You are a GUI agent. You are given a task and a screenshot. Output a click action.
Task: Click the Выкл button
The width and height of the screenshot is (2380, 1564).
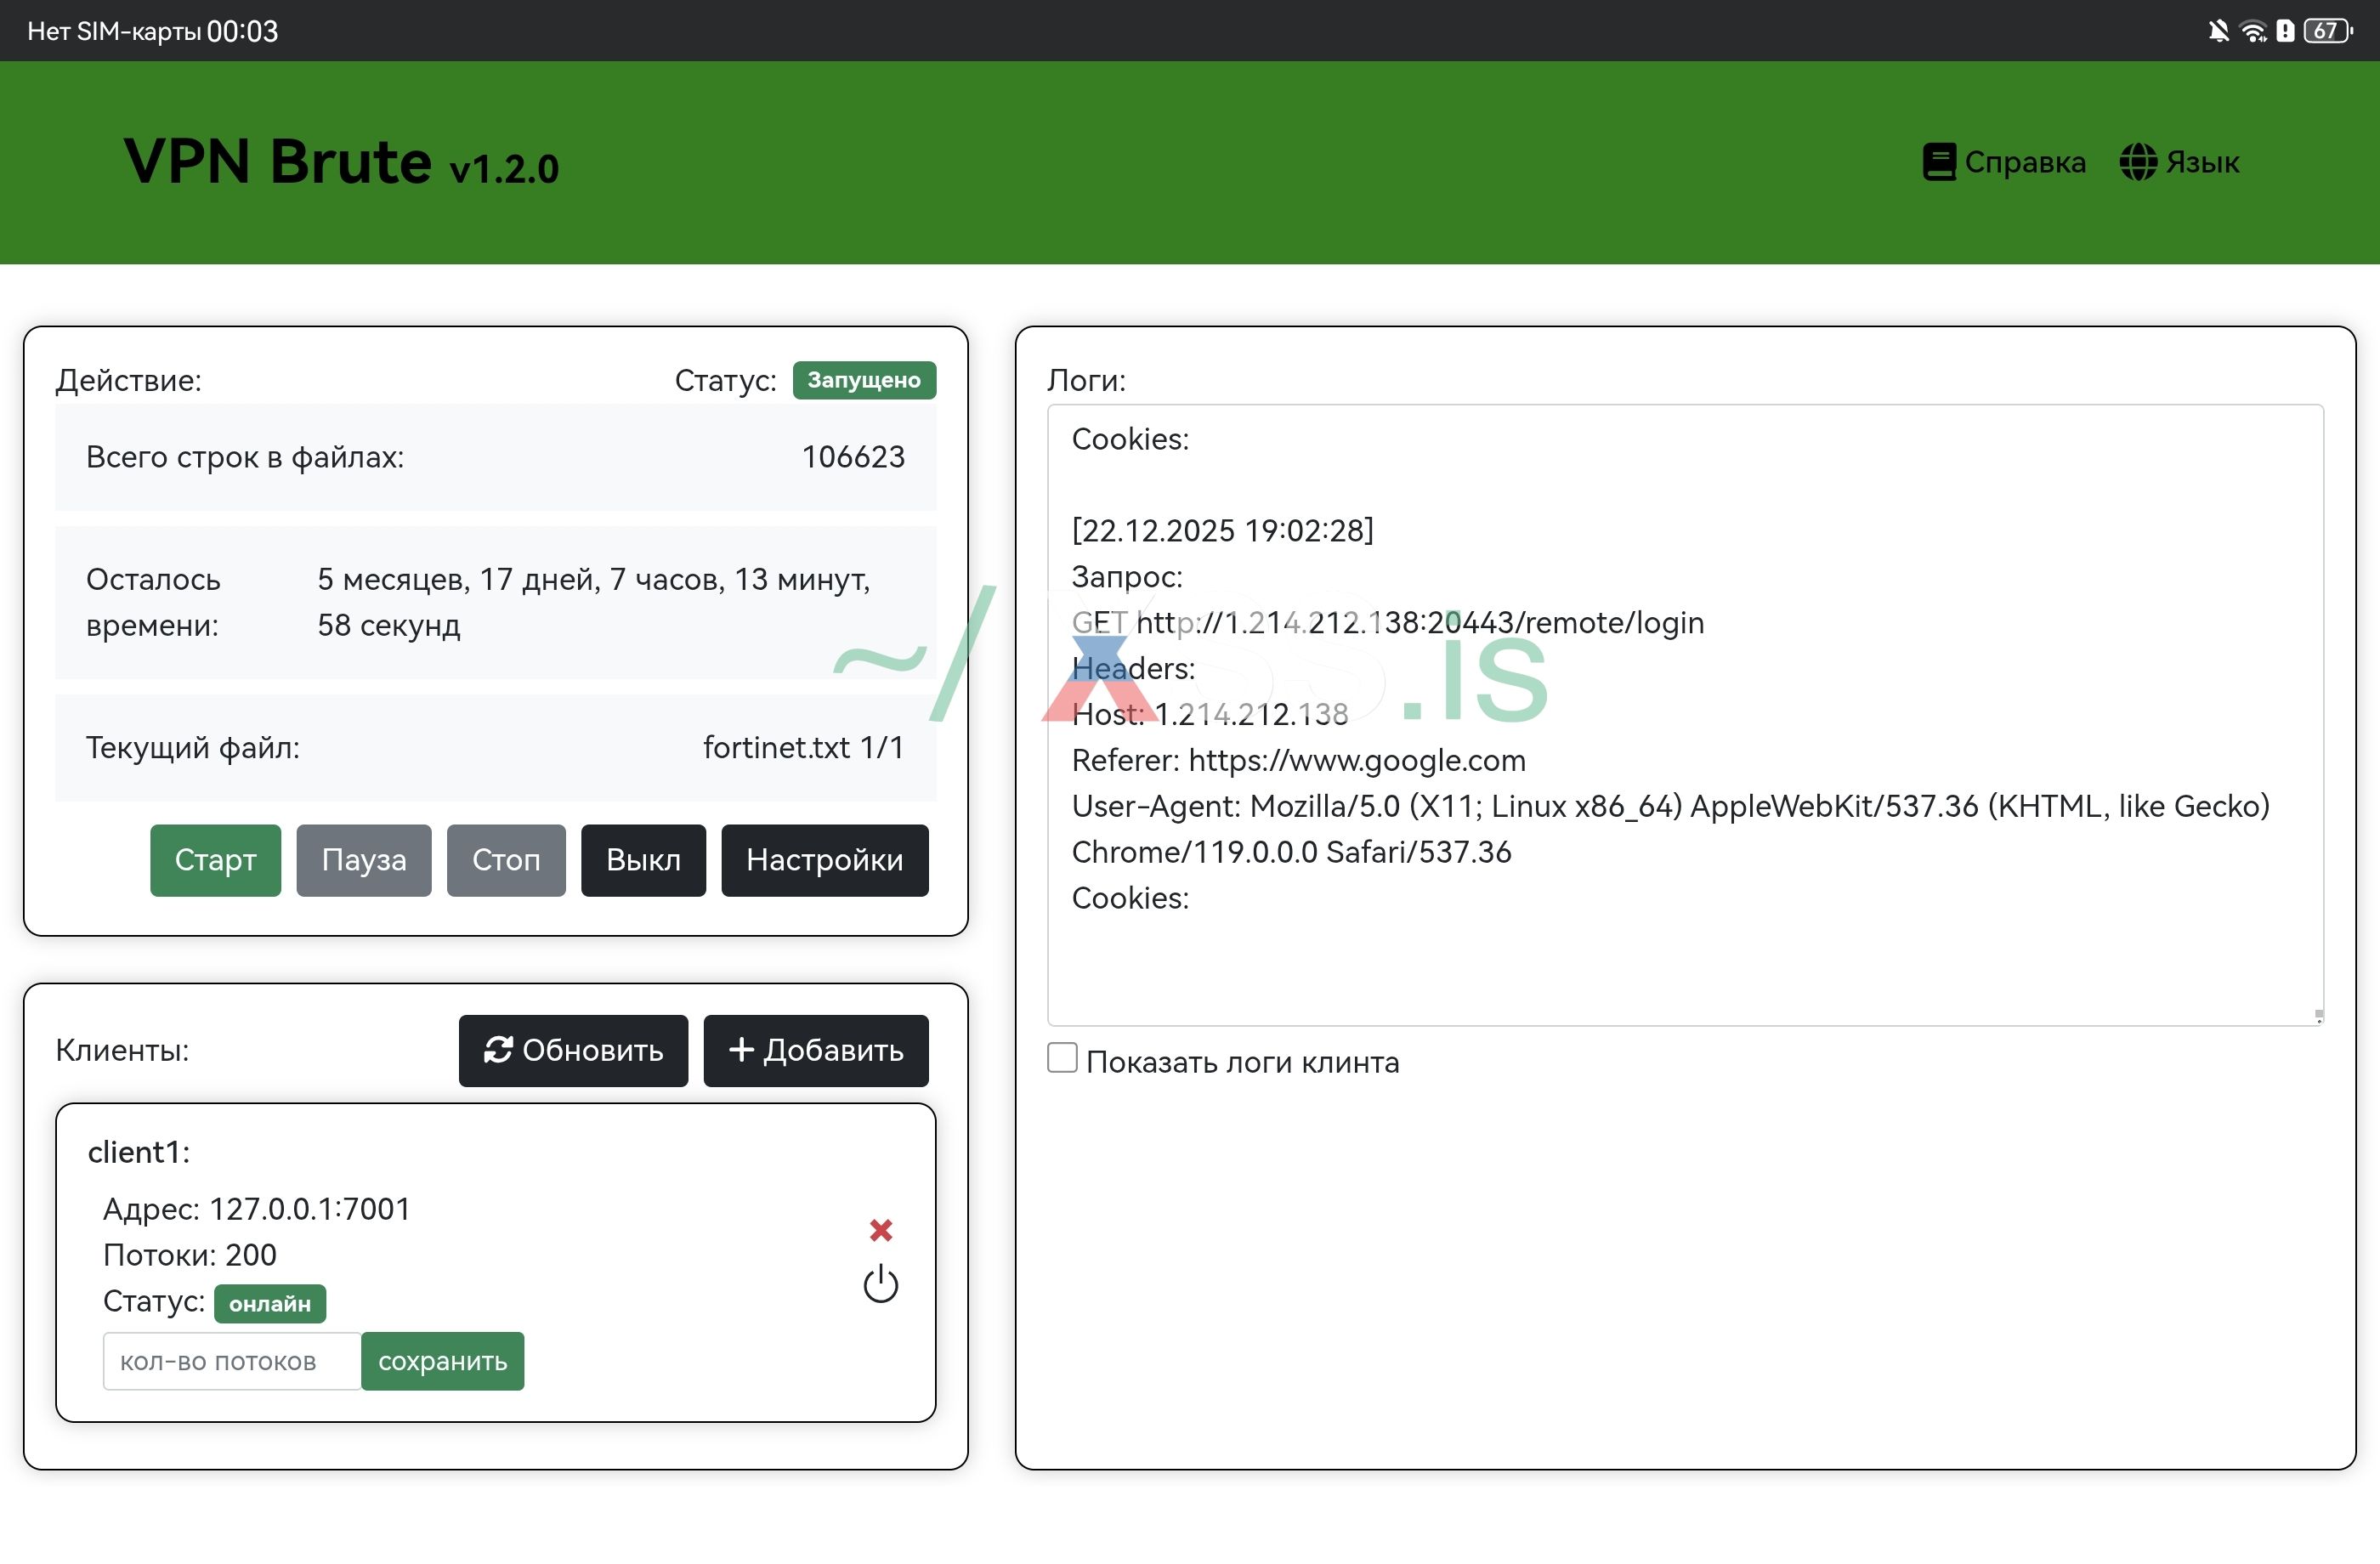[643, 860]
